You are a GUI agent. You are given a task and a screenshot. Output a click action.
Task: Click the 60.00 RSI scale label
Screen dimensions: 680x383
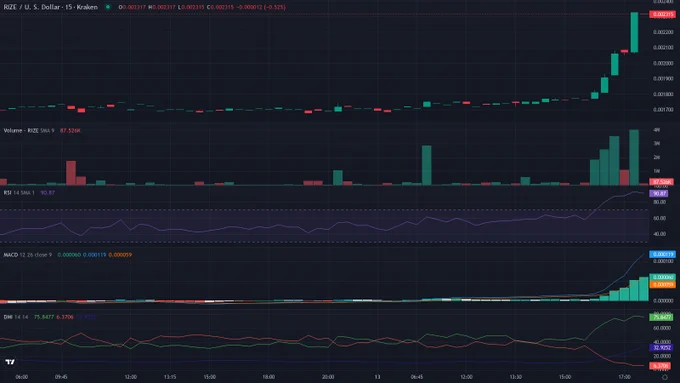coord(660,218)
